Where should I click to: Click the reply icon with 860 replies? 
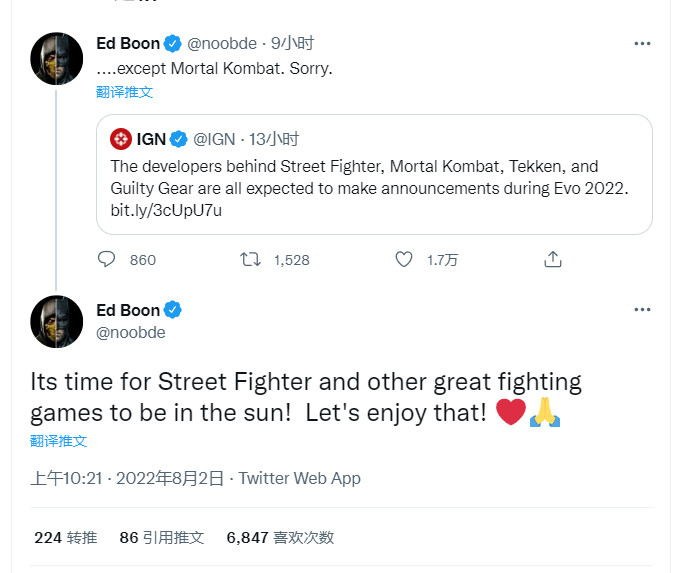pos(106,260)
